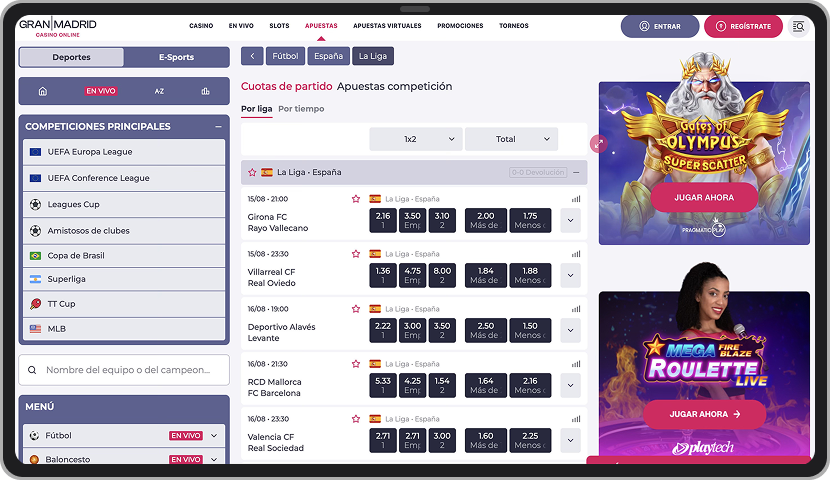Viewport: 830px width, 480px height.
Task: Open statistics icon for RCD Mallorca match
Action: click(576, 364)
